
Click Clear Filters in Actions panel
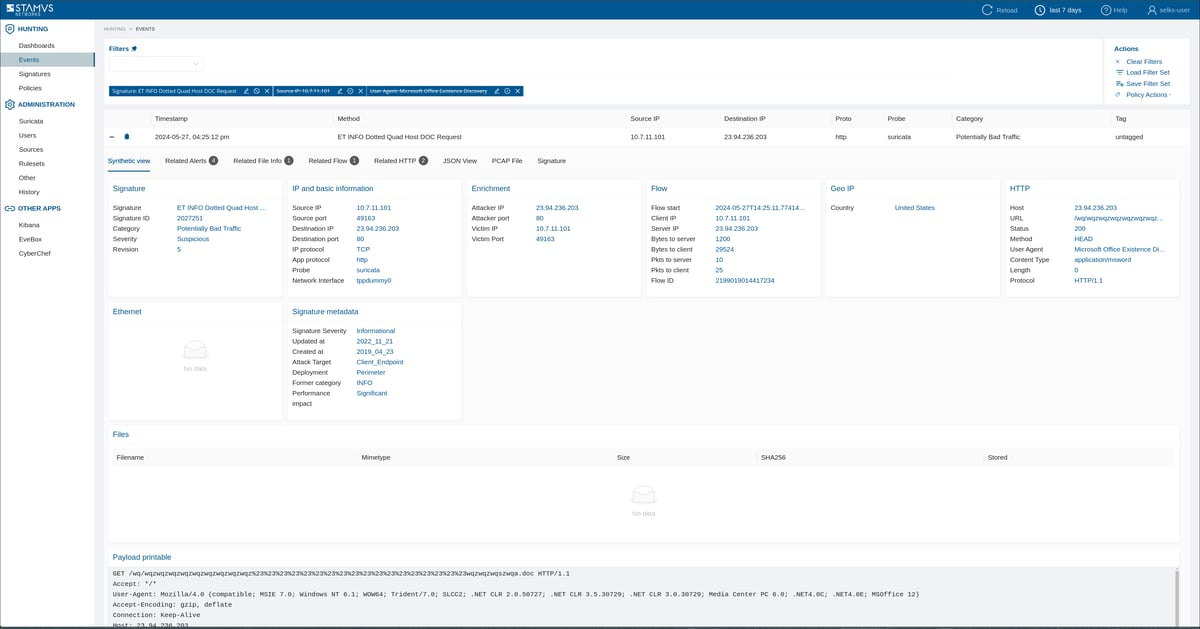[x=1143, y=62]
